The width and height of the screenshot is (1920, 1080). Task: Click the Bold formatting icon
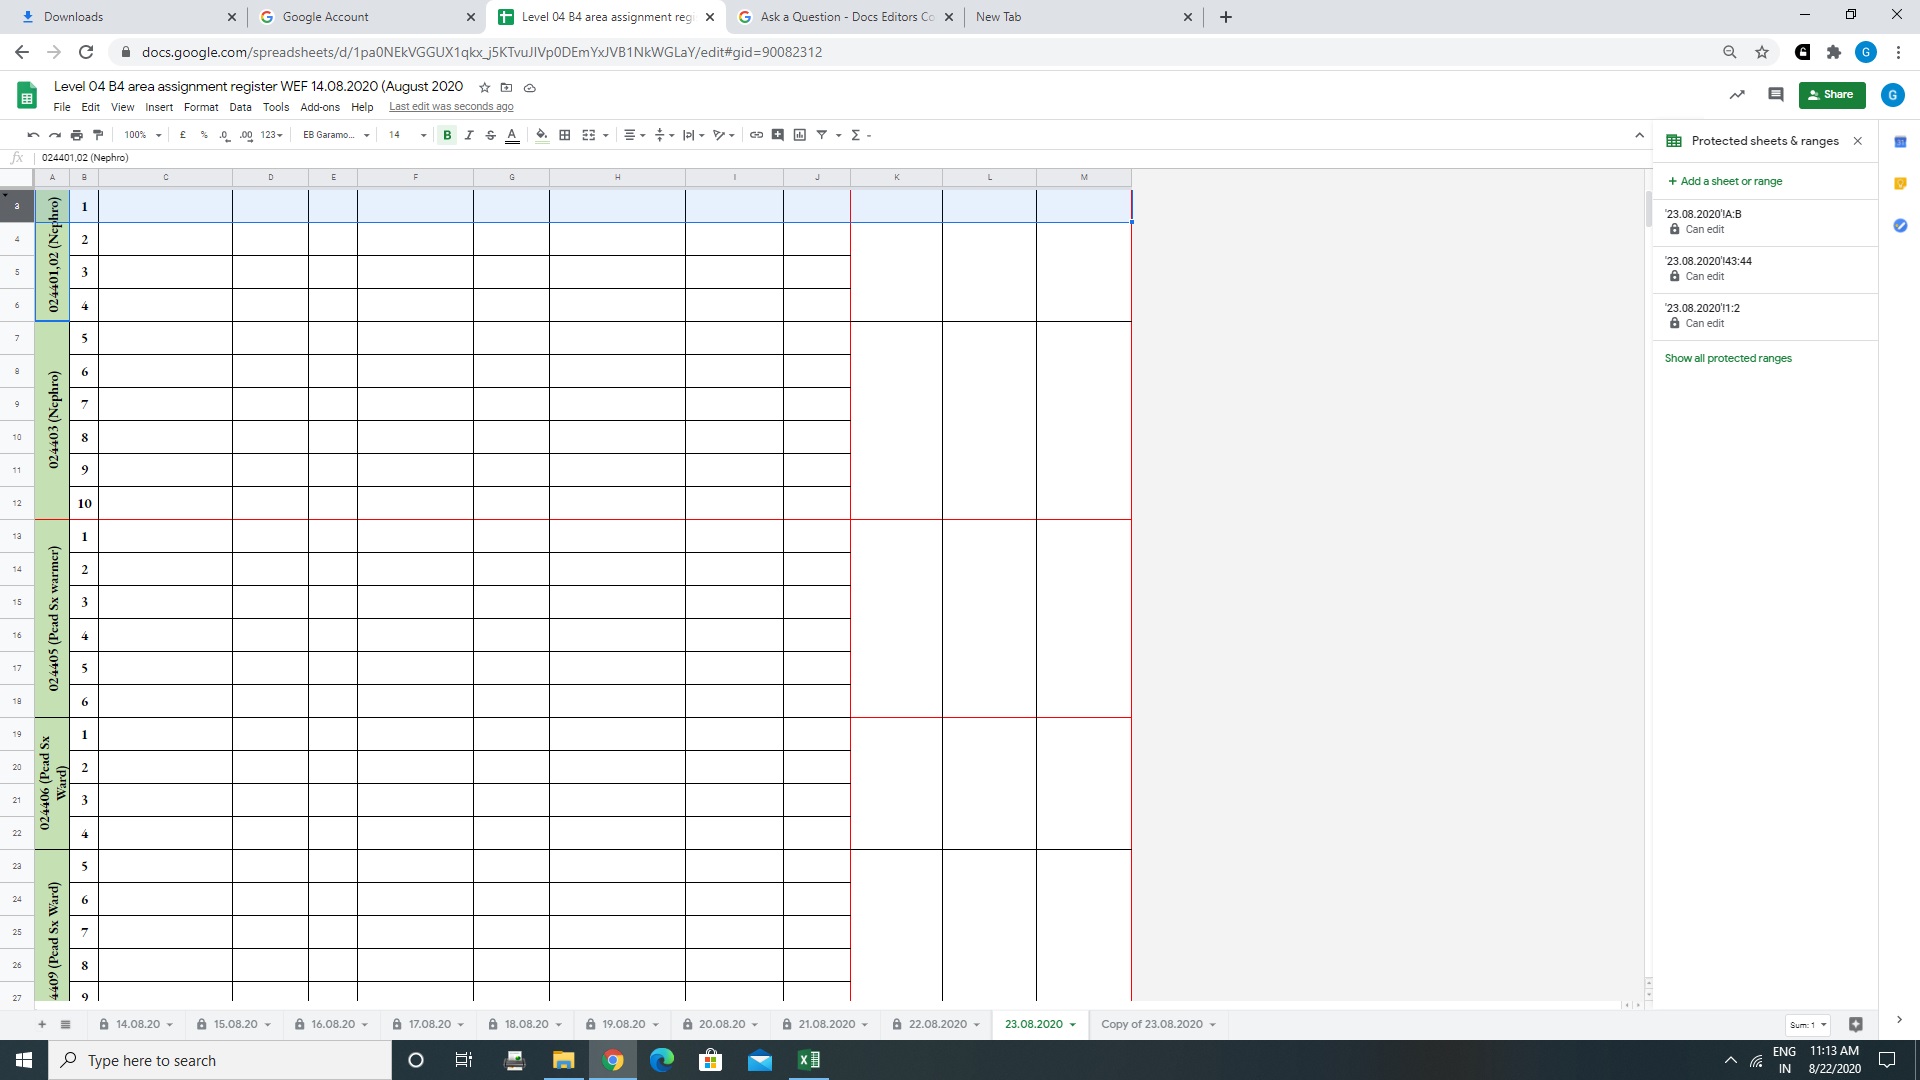pos(446,135)
